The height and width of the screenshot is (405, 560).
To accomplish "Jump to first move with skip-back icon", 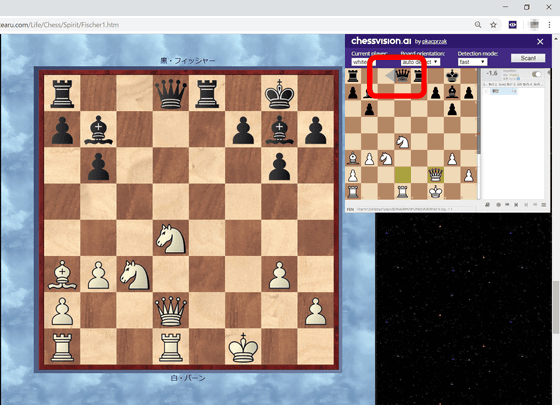I will [x=516, y=205].
